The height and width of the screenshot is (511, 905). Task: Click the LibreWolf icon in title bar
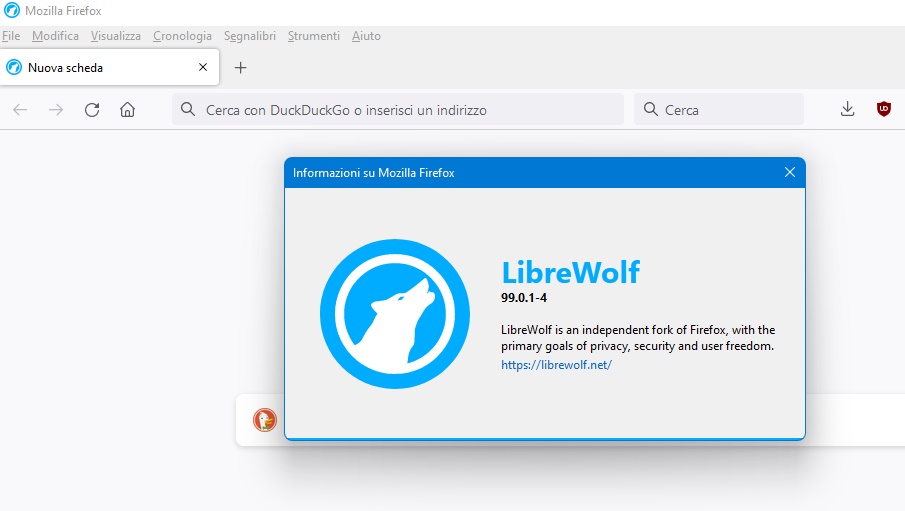(12, 10)
